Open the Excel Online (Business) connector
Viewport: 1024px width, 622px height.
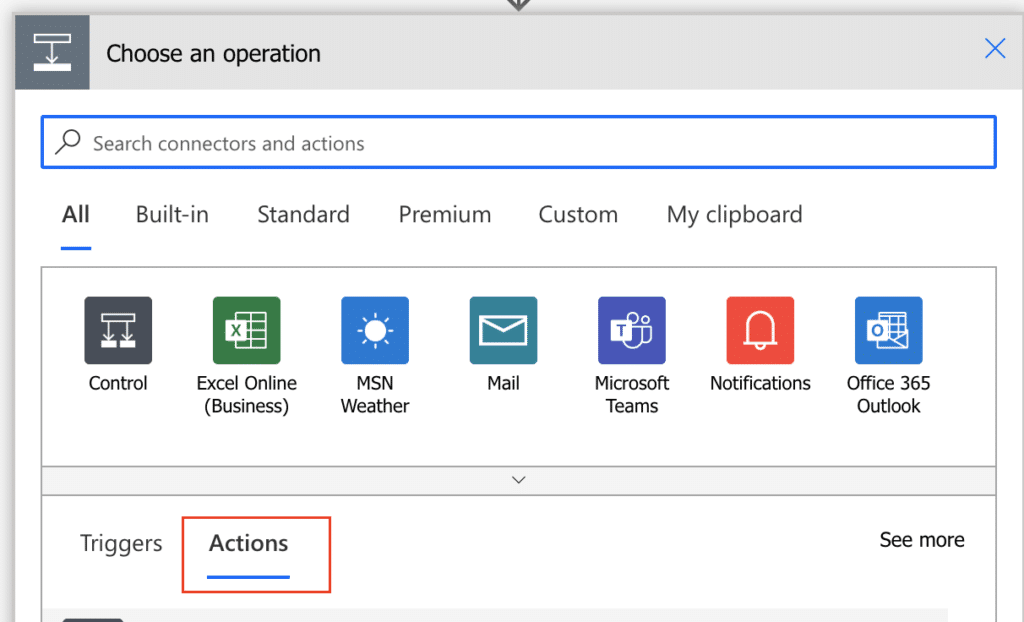(246, 330)
